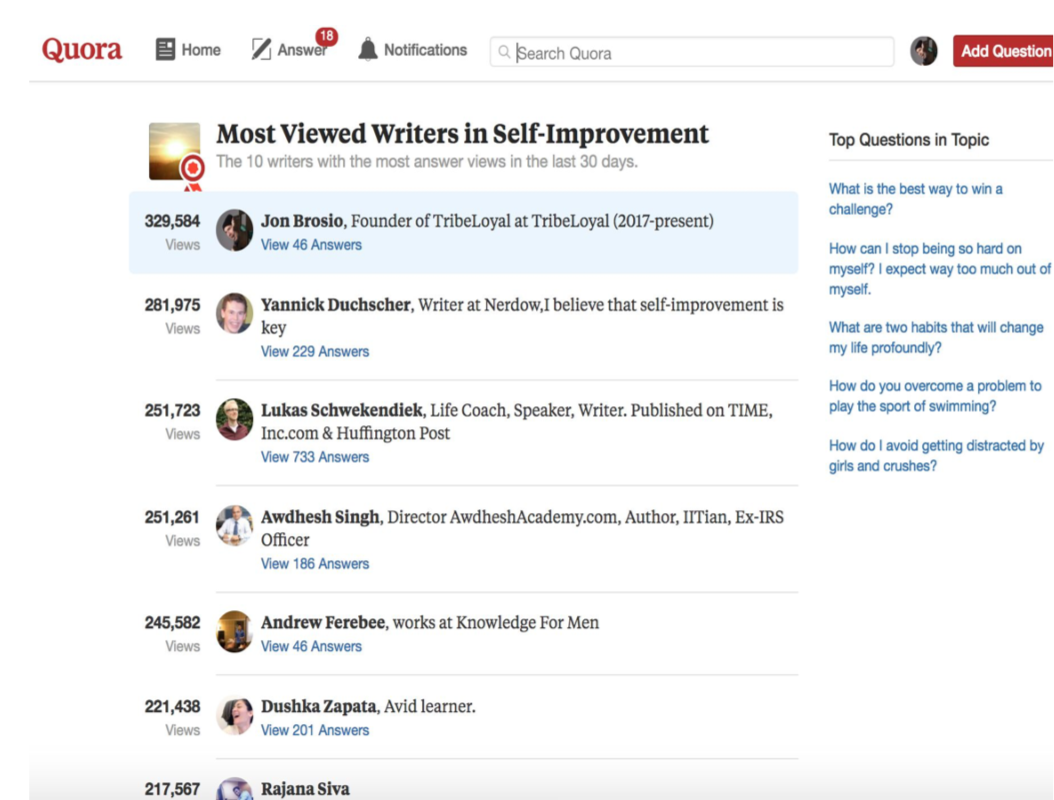
Task: Click the 245,582 views count
Action: [172, 623]
